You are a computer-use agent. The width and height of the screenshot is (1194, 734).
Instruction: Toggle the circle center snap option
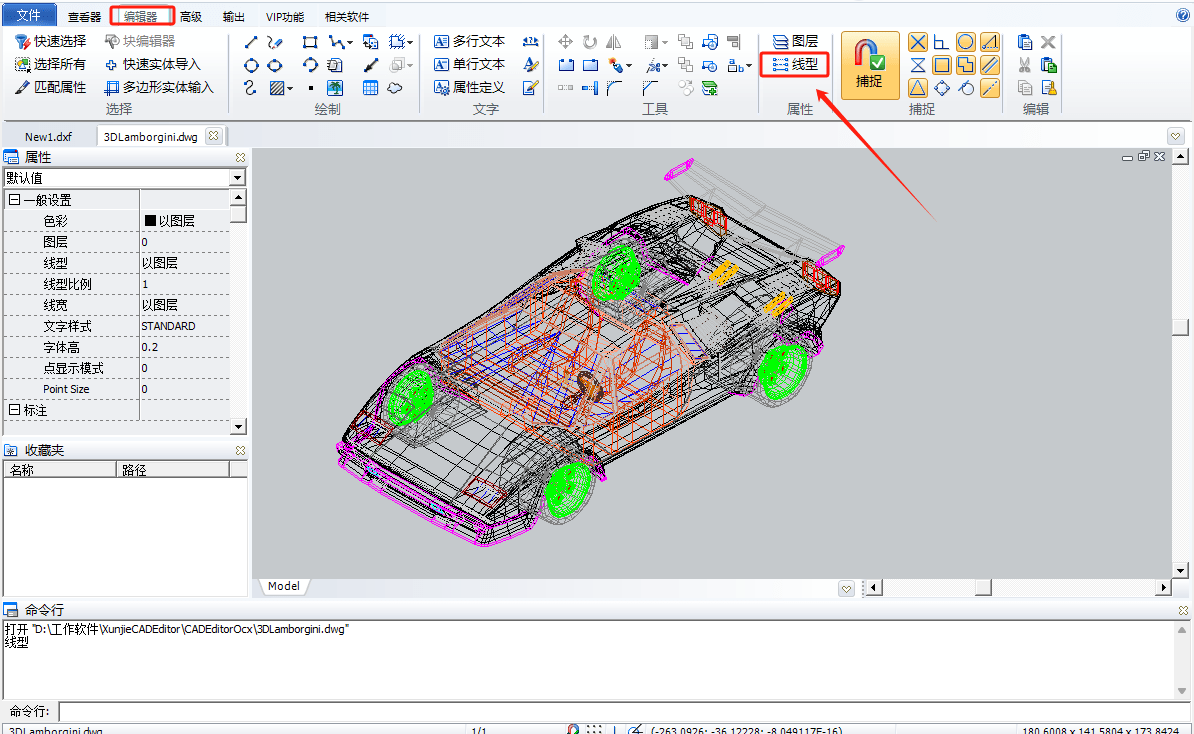(x=965, y=42)
